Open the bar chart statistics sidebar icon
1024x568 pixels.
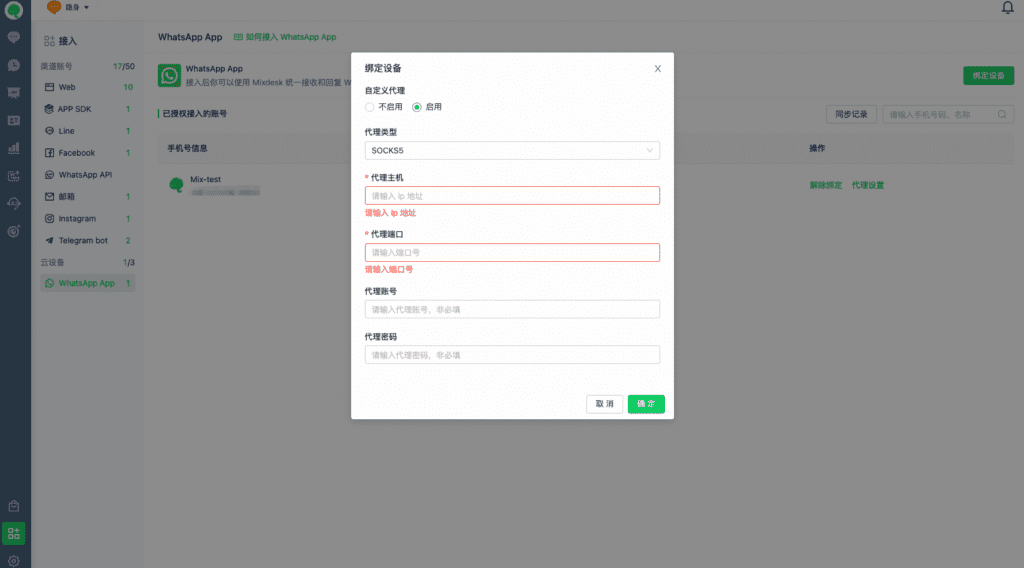[x=14, y=148]
